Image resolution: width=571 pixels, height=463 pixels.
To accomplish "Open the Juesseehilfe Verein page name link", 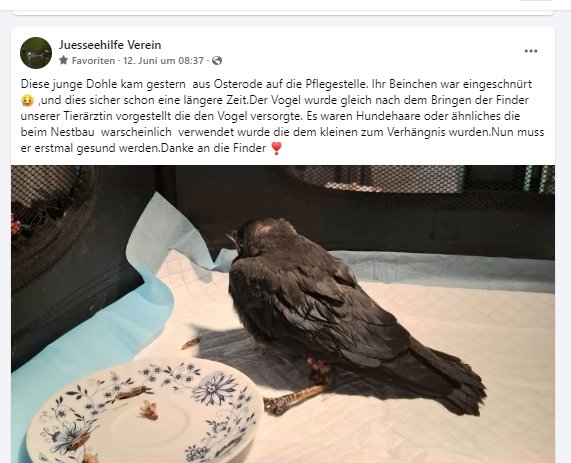I will [x=110, y=45].
